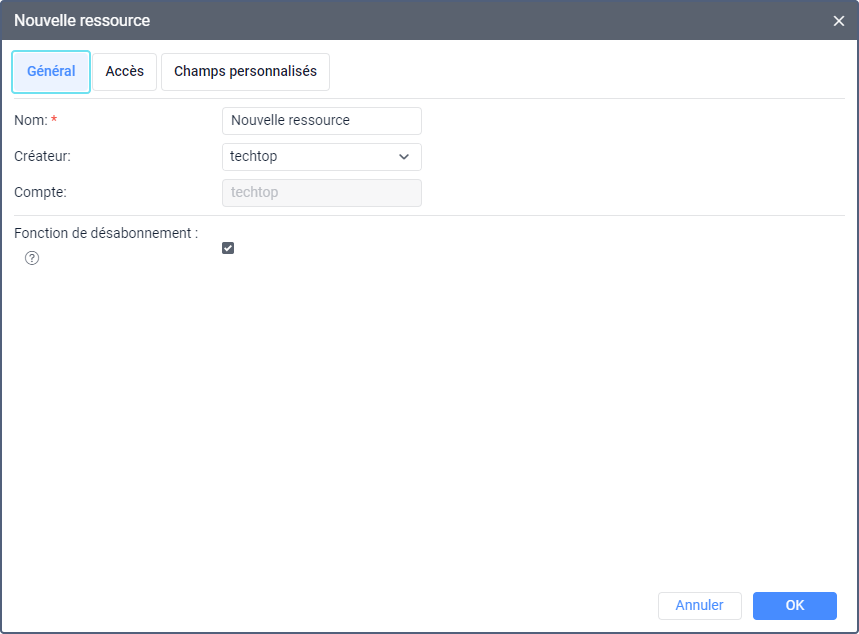Confirm with the OK button
859x634 pixels.
click(x=795, y=605)
